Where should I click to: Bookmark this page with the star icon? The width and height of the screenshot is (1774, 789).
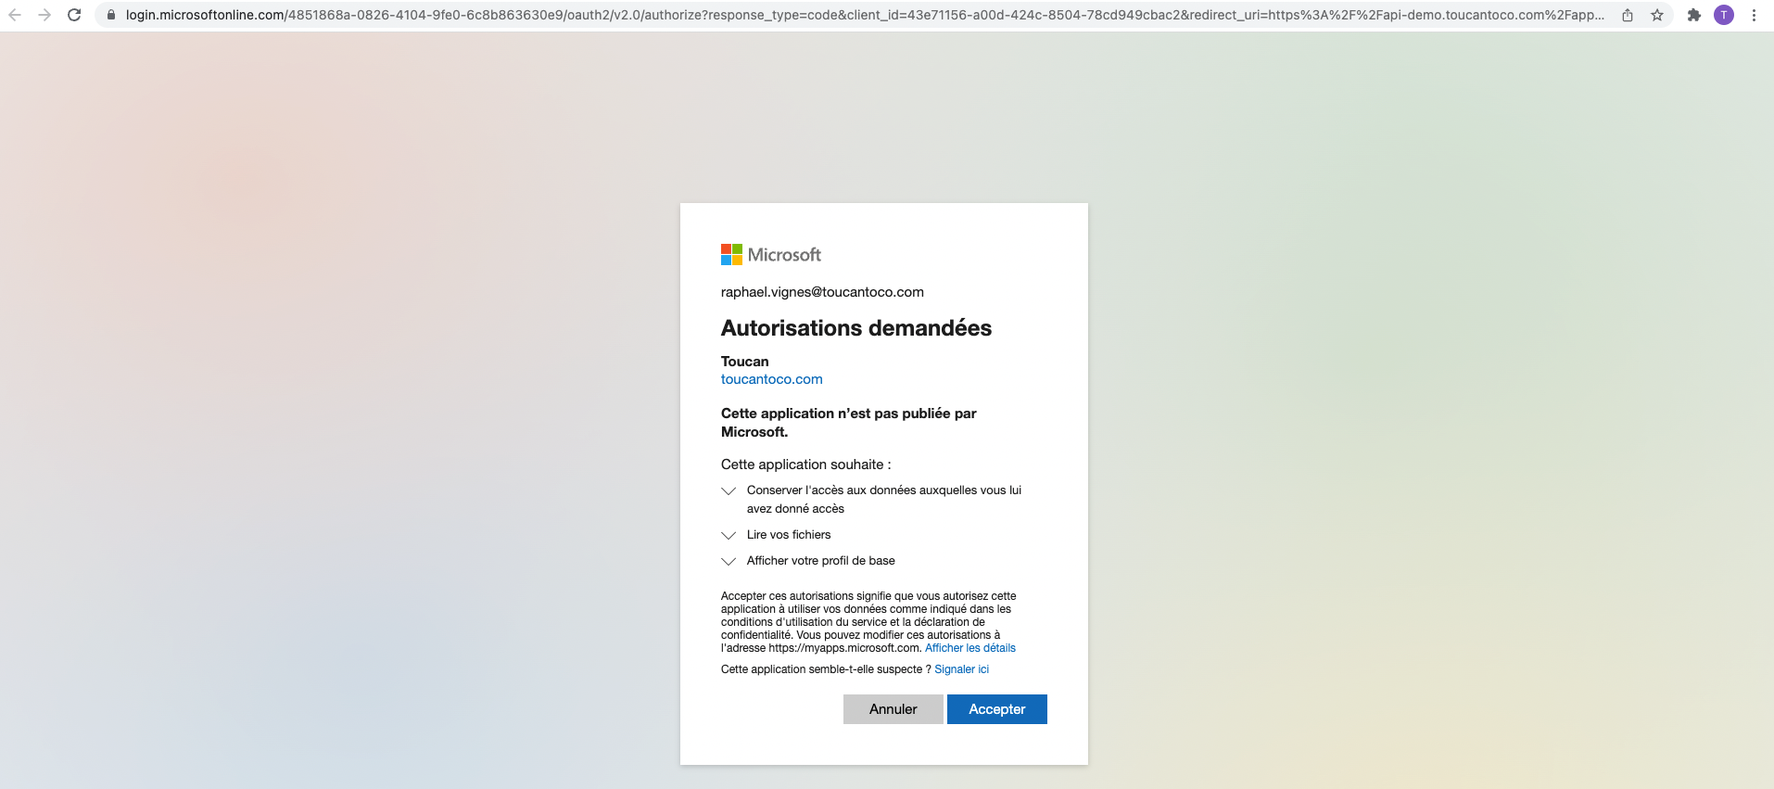[x=1657, y=15]
